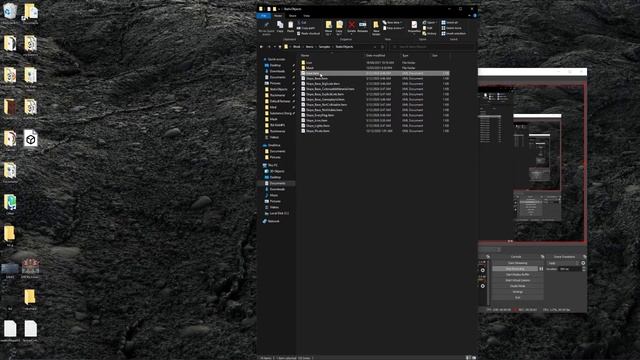The height and width of the screenshot is (360, 640).
Task: Open the Fade transition dropdown in OBS
Action: click(x=563, y=263)
